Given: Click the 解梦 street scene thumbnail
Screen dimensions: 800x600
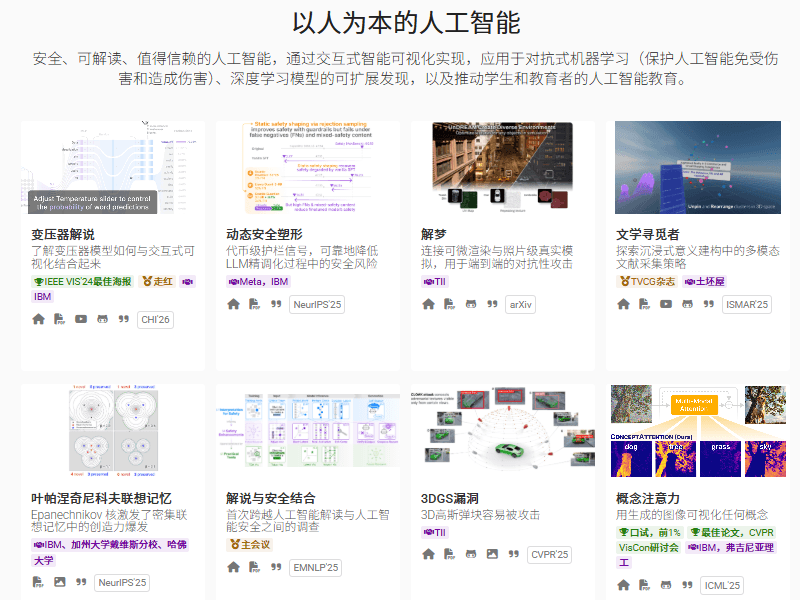Looking at the screenshot, I should pyautogui.click(x=503, y=167).
